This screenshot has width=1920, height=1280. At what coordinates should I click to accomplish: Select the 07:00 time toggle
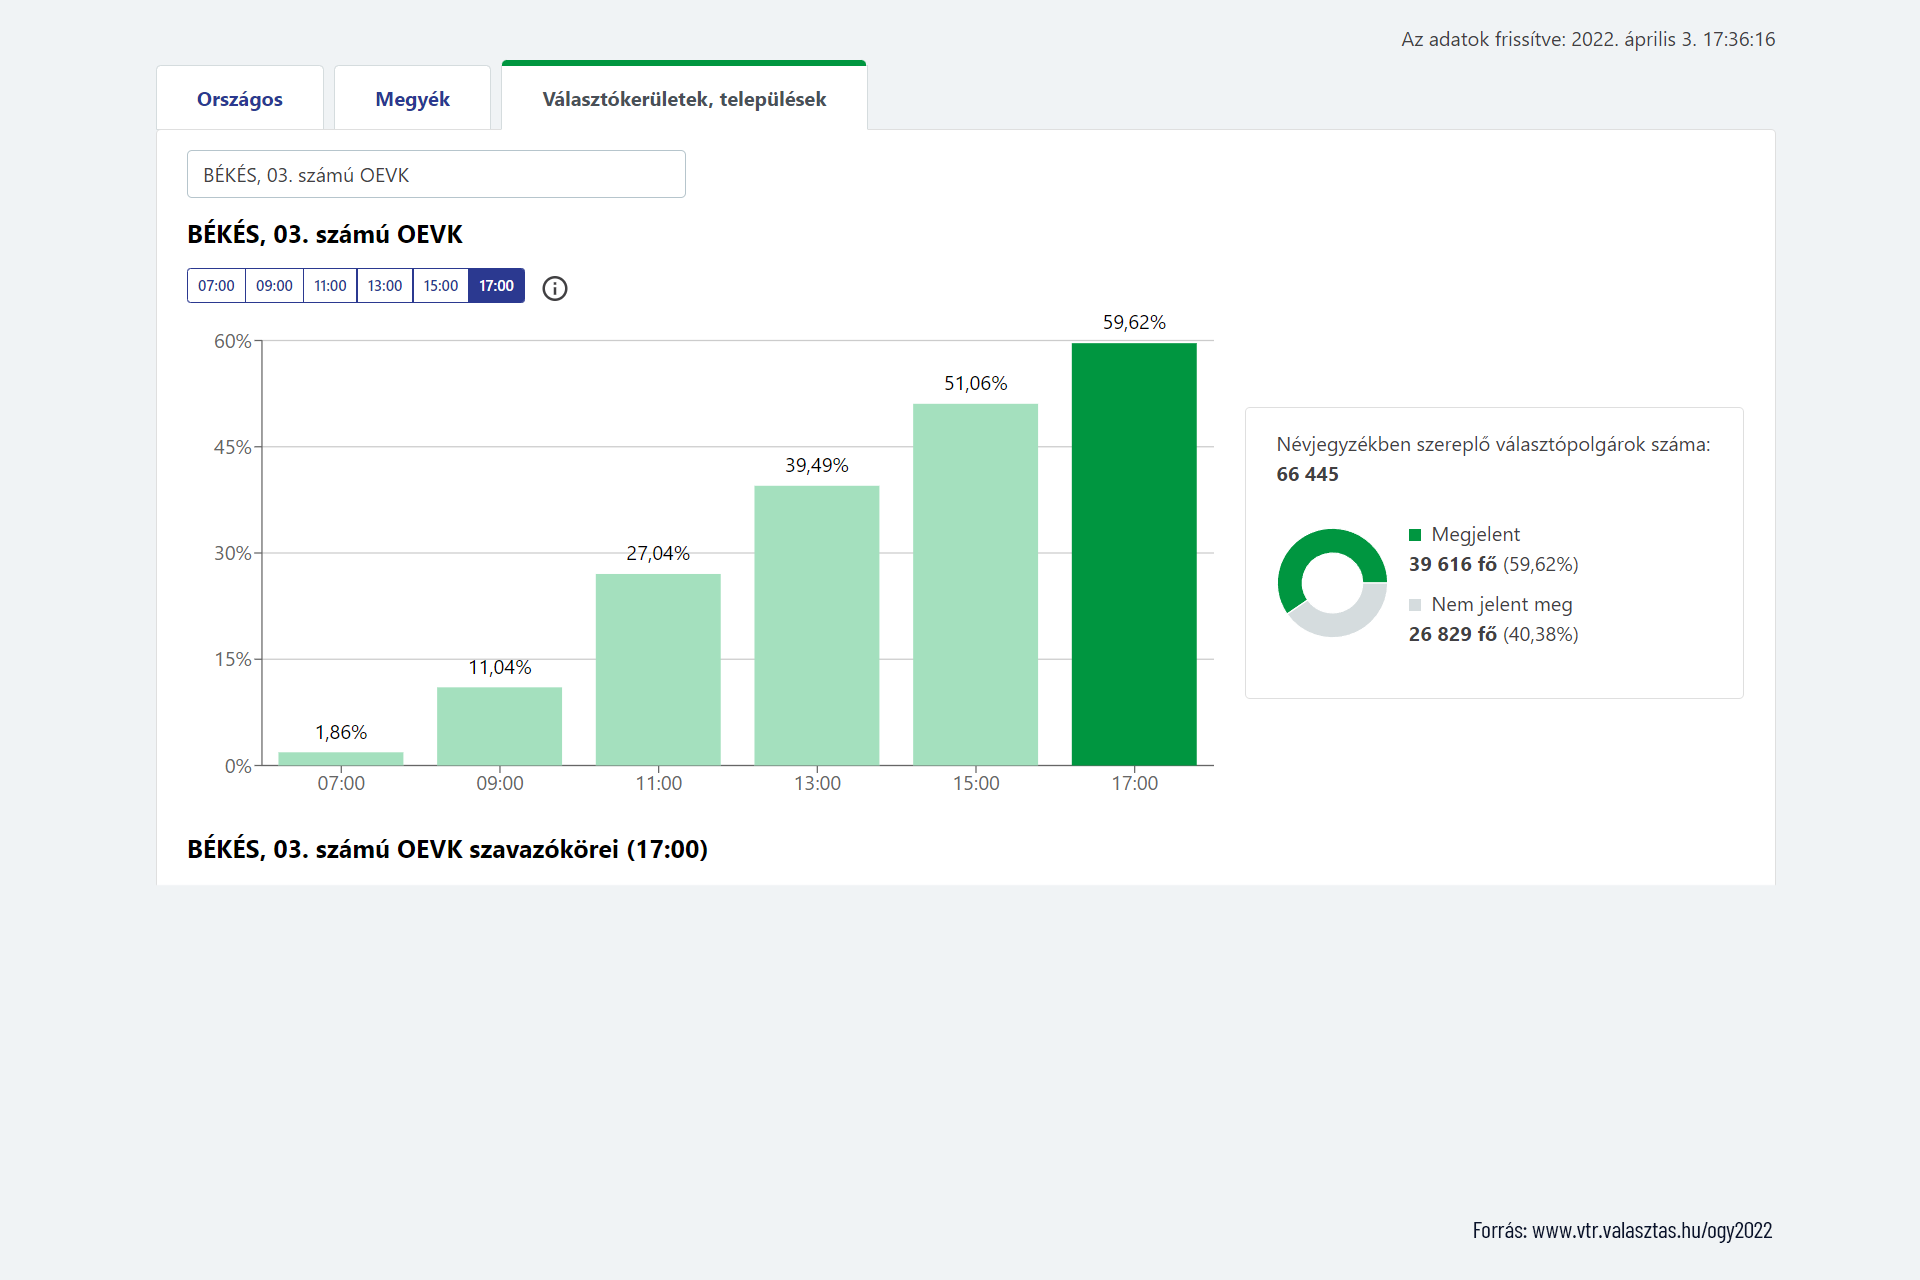(x=216, y=286)
